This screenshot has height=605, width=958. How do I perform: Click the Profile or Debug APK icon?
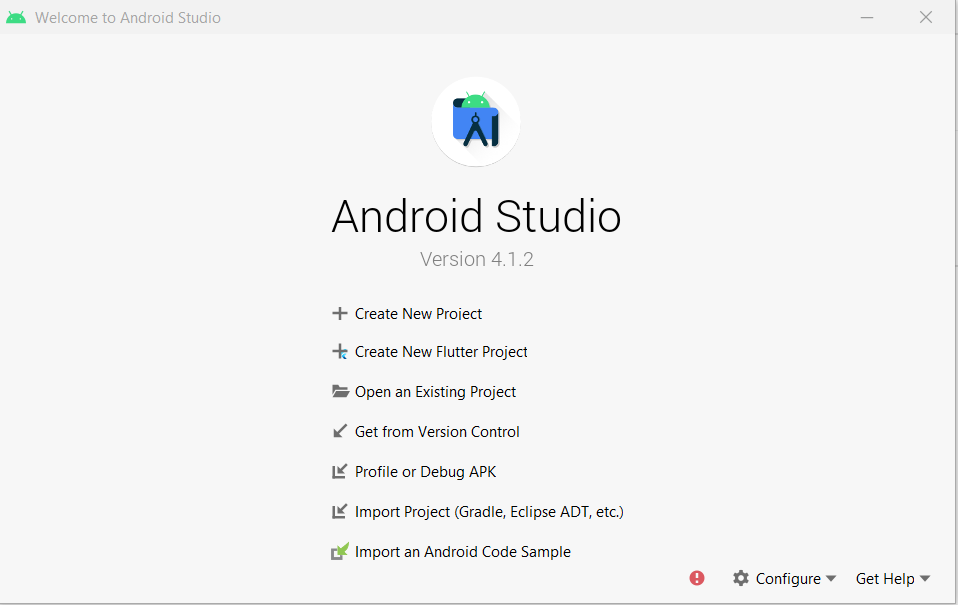[x=339, y=472]
